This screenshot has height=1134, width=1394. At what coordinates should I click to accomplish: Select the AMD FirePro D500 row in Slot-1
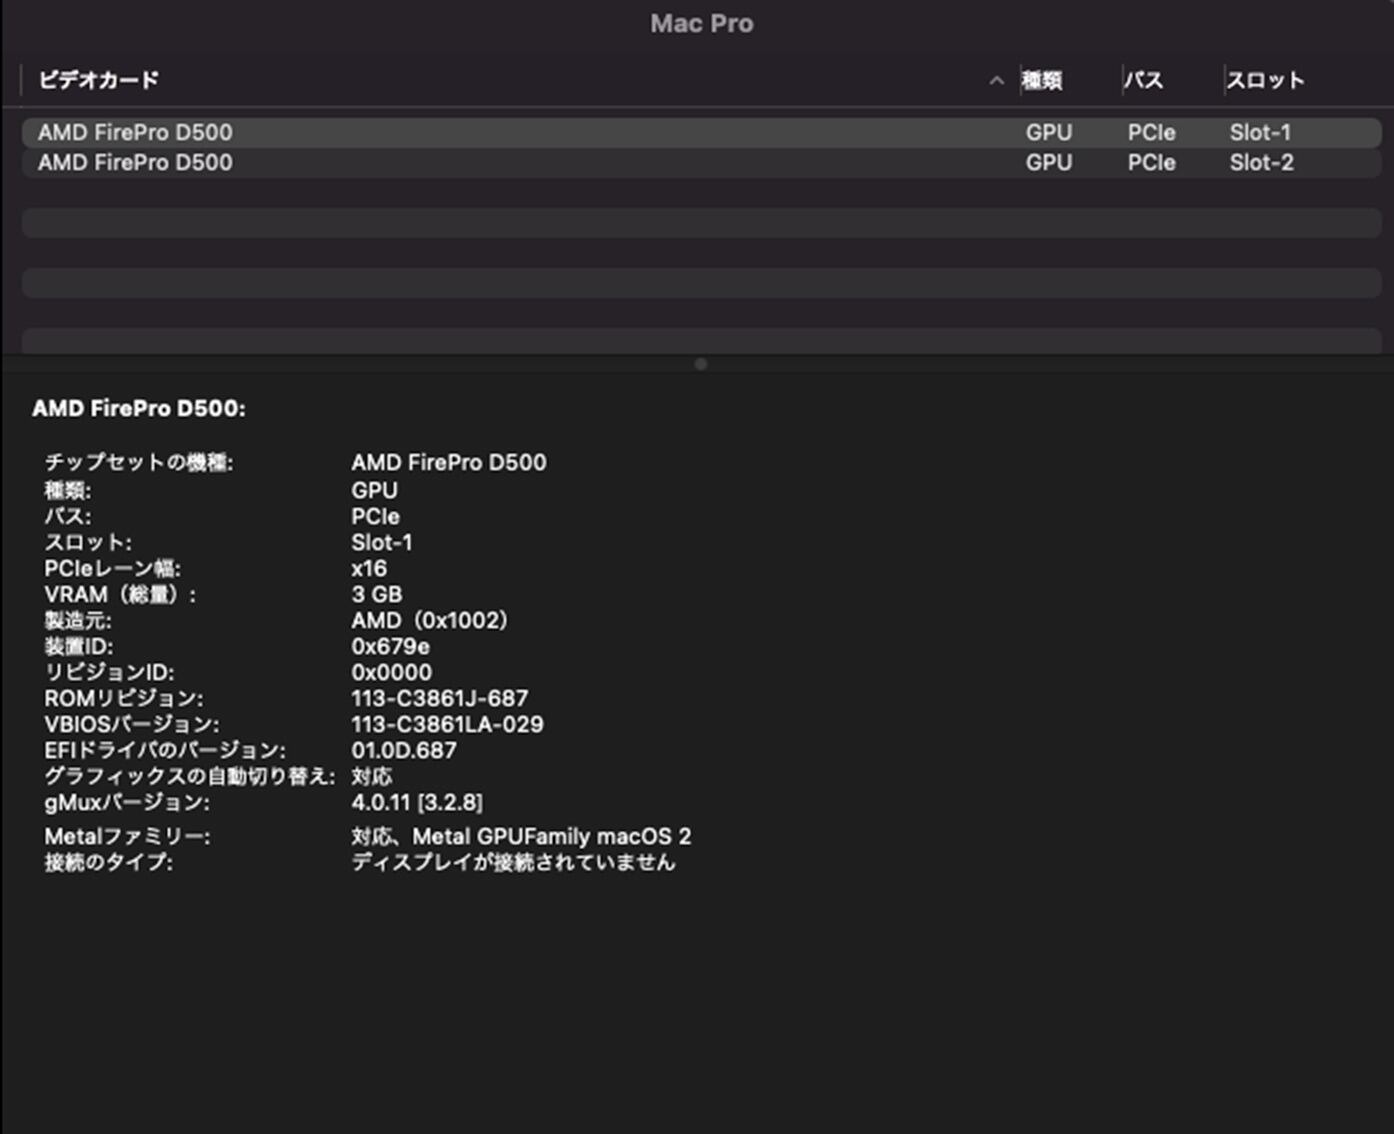(x=702, y=132)
